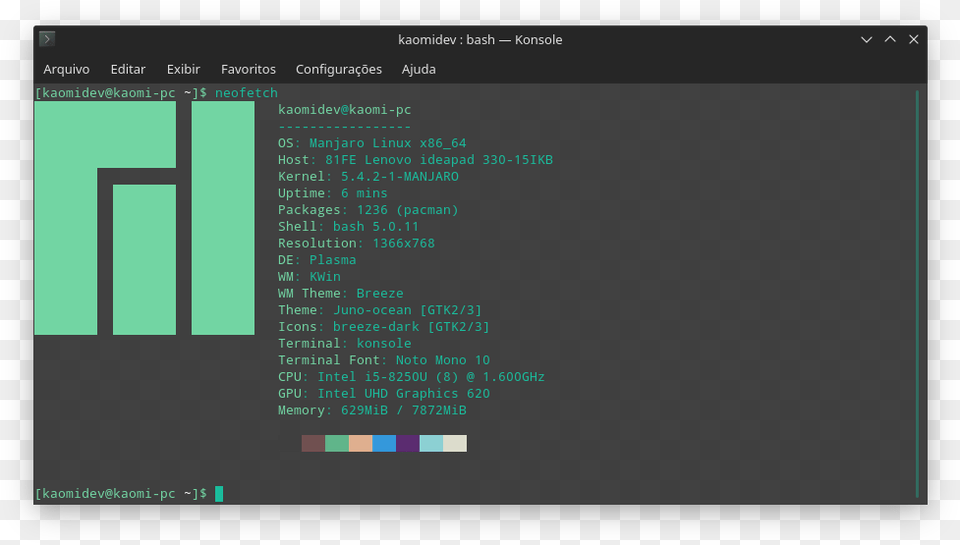This screenshot has height=545, width=960.
Task: Click the WM Theme: Breeze line
Action: coord(340,293)
